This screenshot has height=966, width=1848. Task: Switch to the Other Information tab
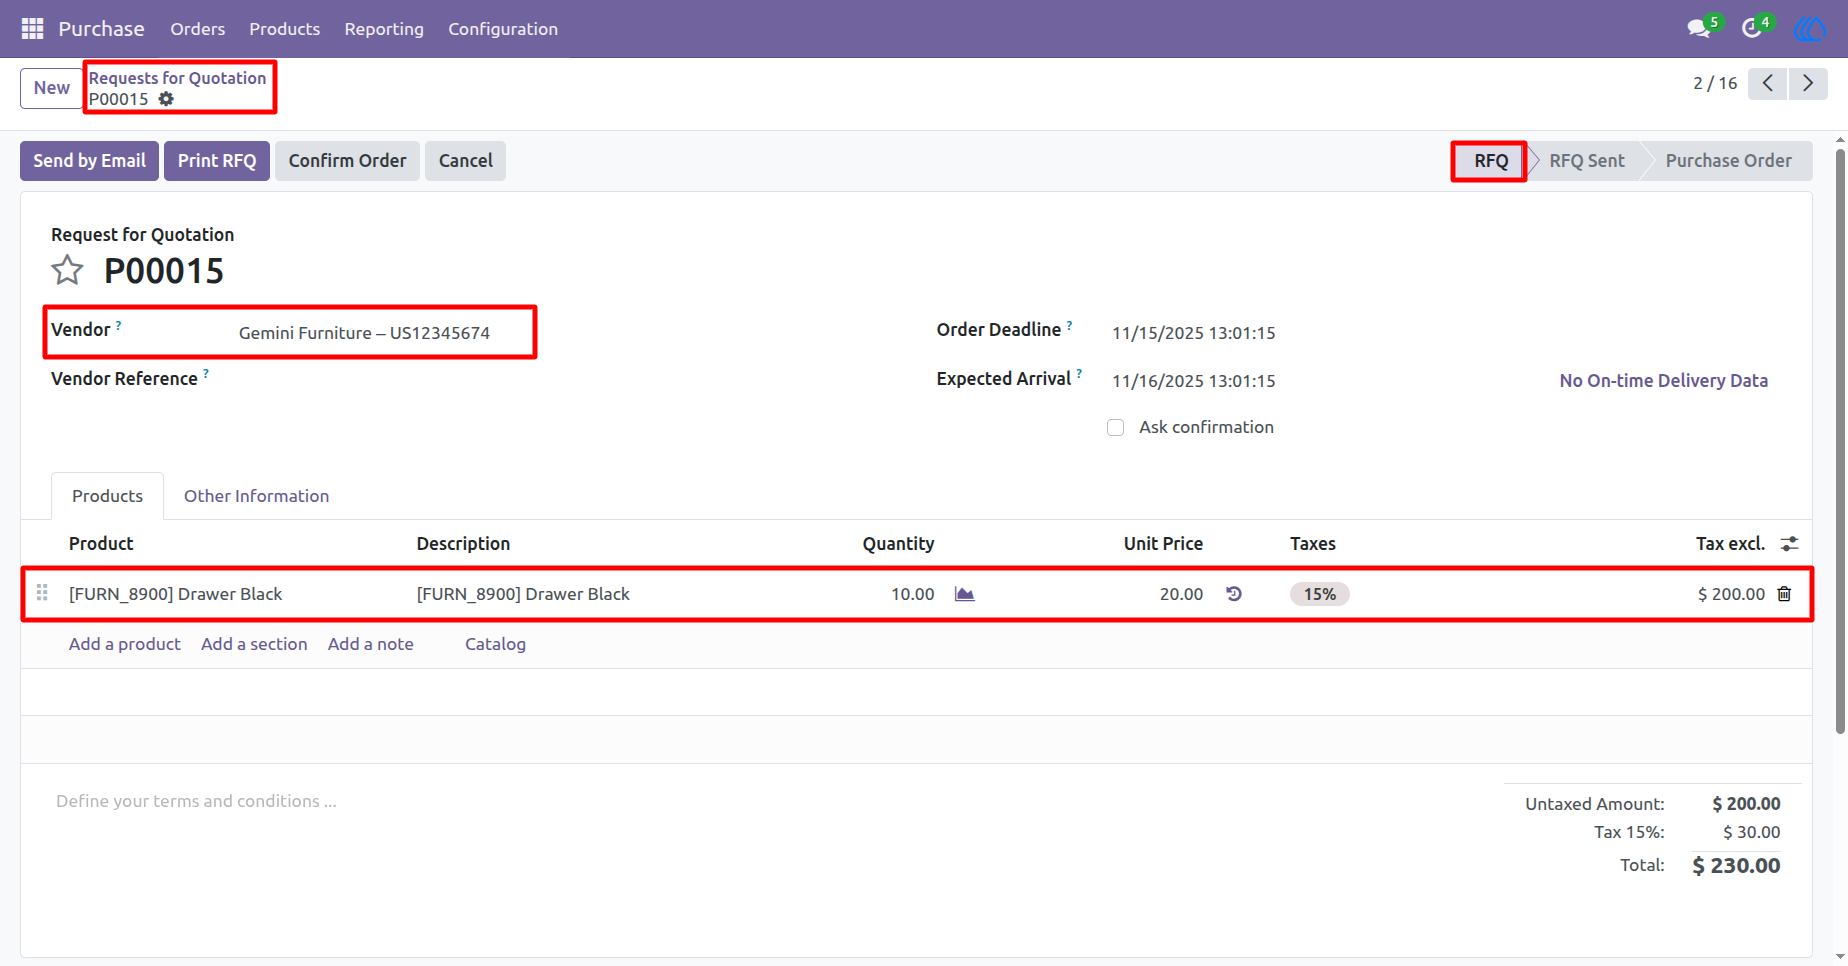coord(256,496)
